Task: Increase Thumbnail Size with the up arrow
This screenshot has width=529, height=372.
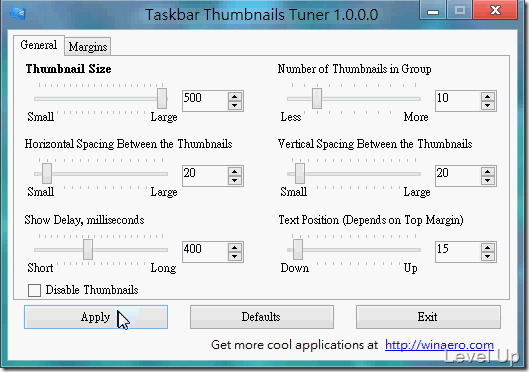Action: point(235,96)
